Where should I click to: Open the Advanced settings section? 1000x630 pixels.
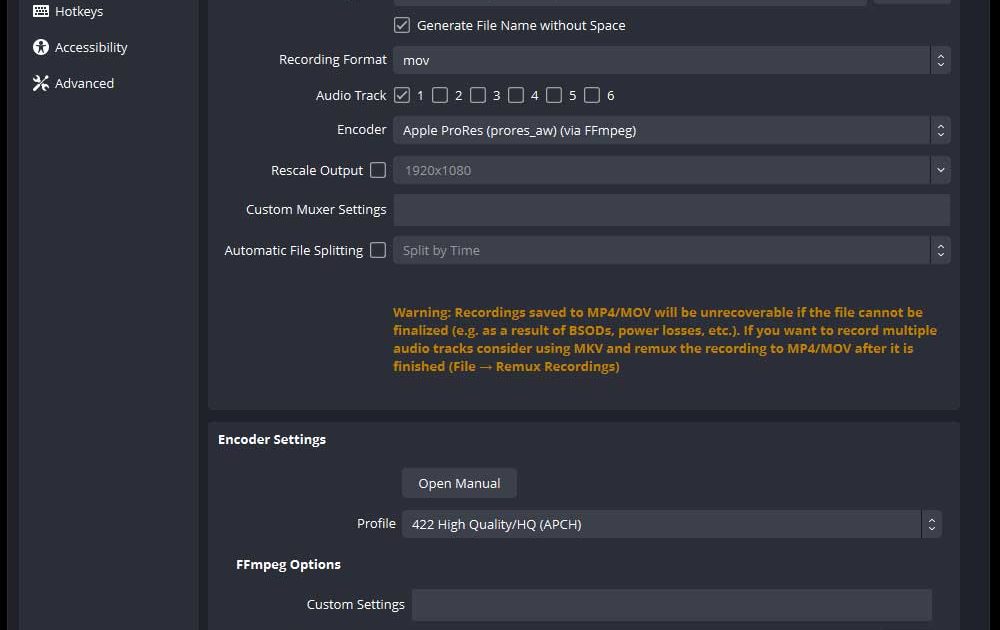84,83
